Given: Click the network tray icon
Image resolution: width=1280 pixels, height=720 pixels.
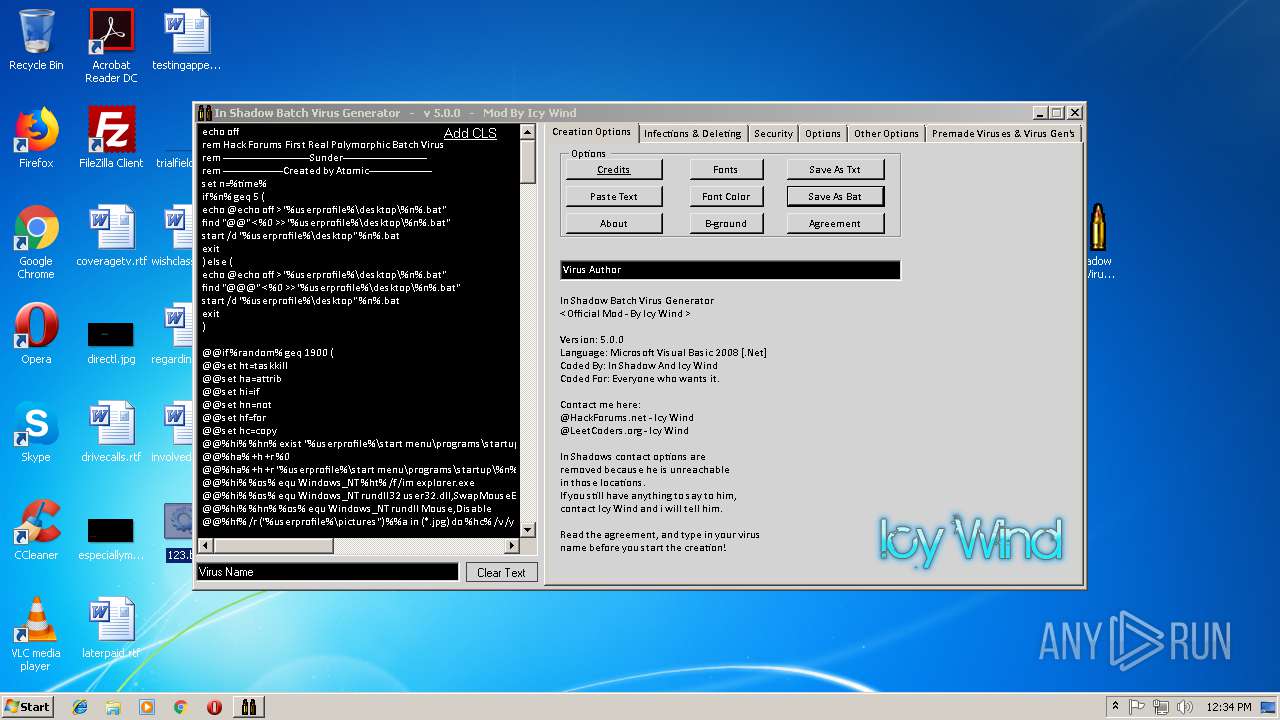Looking at the screenshot, I should 1161,707.
